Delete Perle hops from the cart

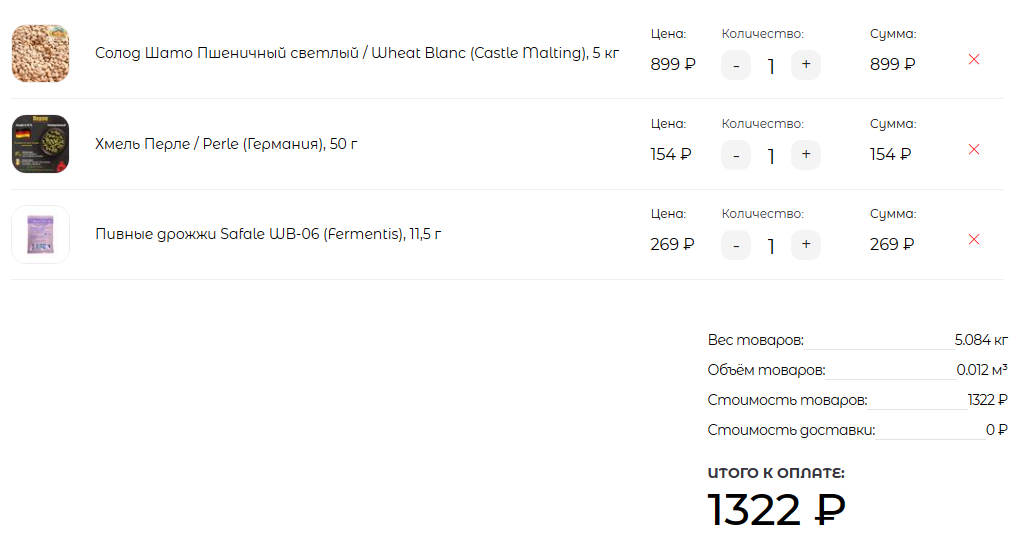974,149
